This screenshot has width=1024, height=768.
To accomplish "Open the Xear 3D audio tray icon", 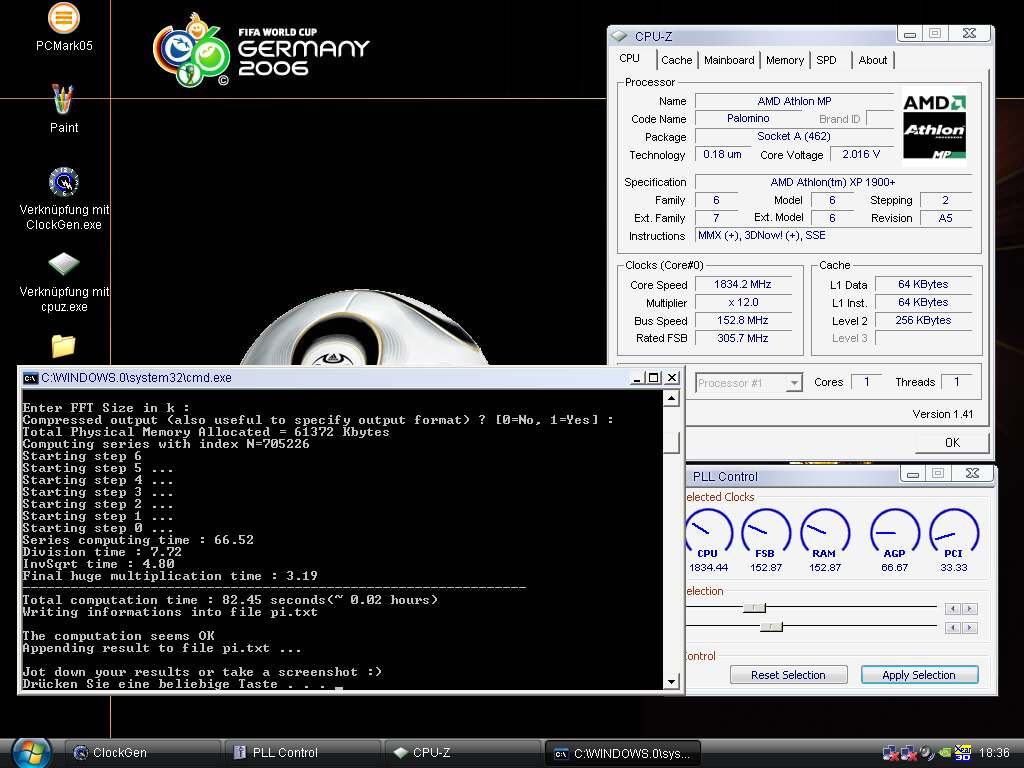I will [x=963, y=753].
